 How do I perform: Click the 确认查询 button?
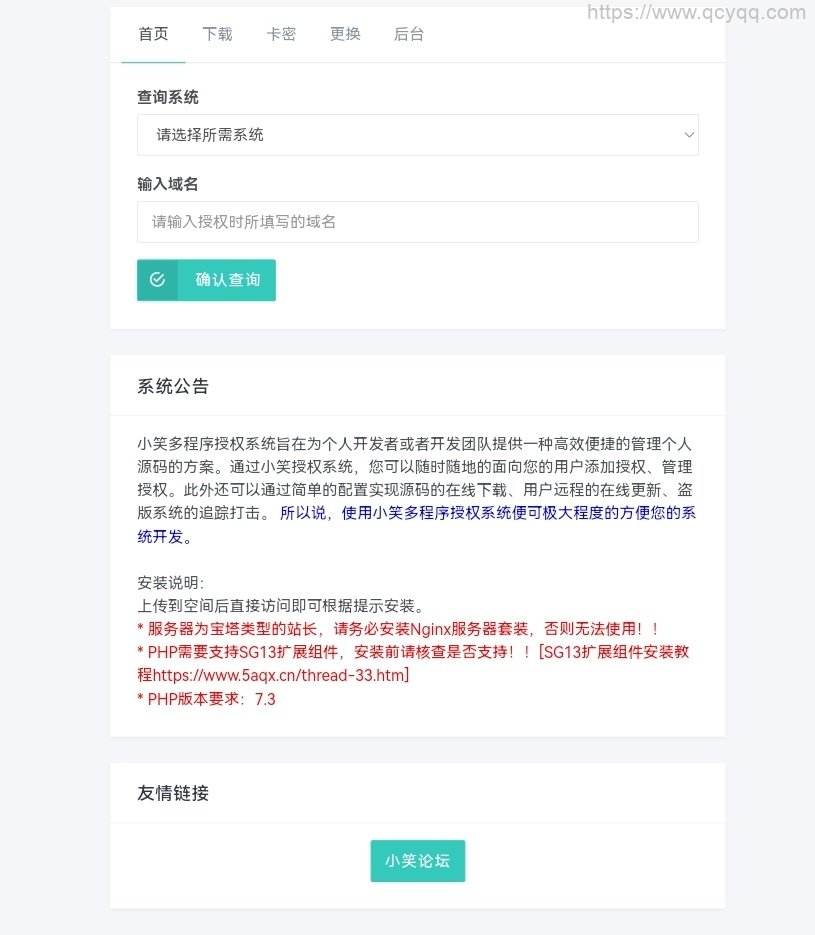point(206,280)
